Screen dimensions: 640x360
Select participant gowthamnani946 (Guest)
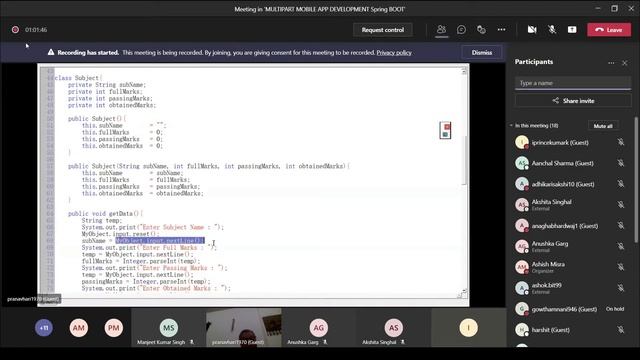pos(564,309)
